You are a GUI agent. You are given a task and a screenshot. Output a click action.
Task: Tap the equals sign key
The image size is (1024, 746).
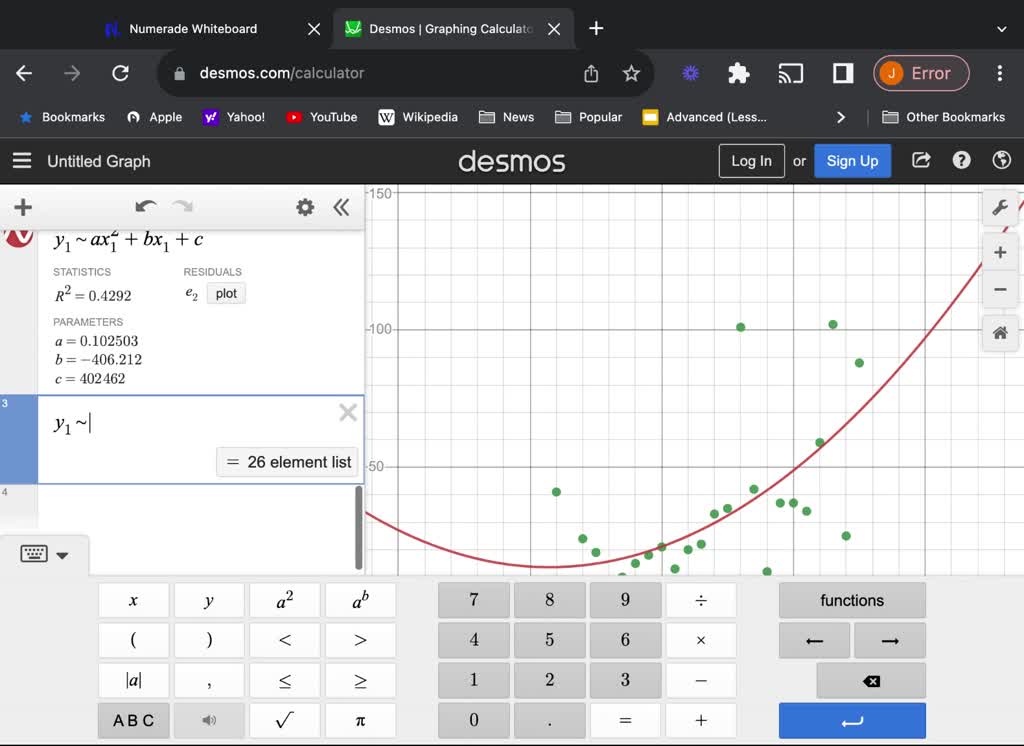pyautogui.click(x=626, y=721)
